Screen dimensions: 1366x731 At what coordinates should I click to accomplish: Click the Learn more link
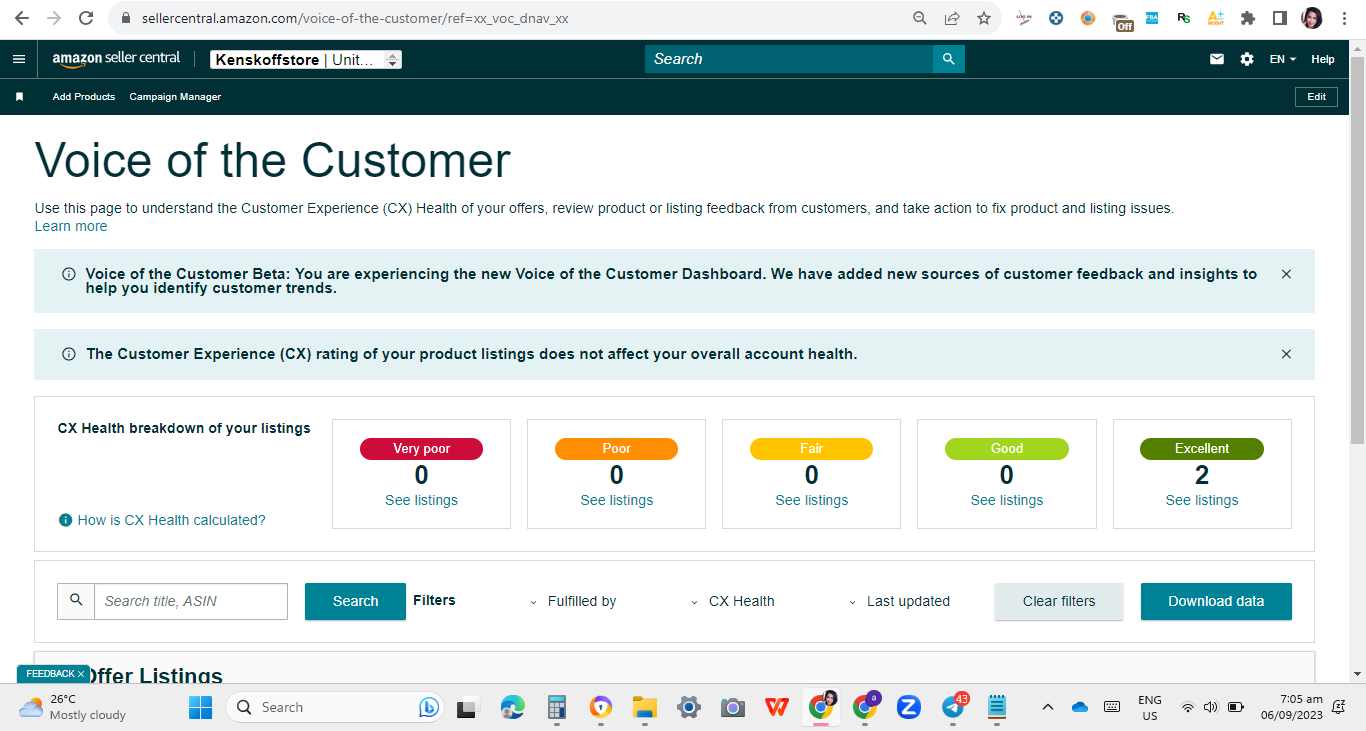pyautogui.click(x=71, y=226)
